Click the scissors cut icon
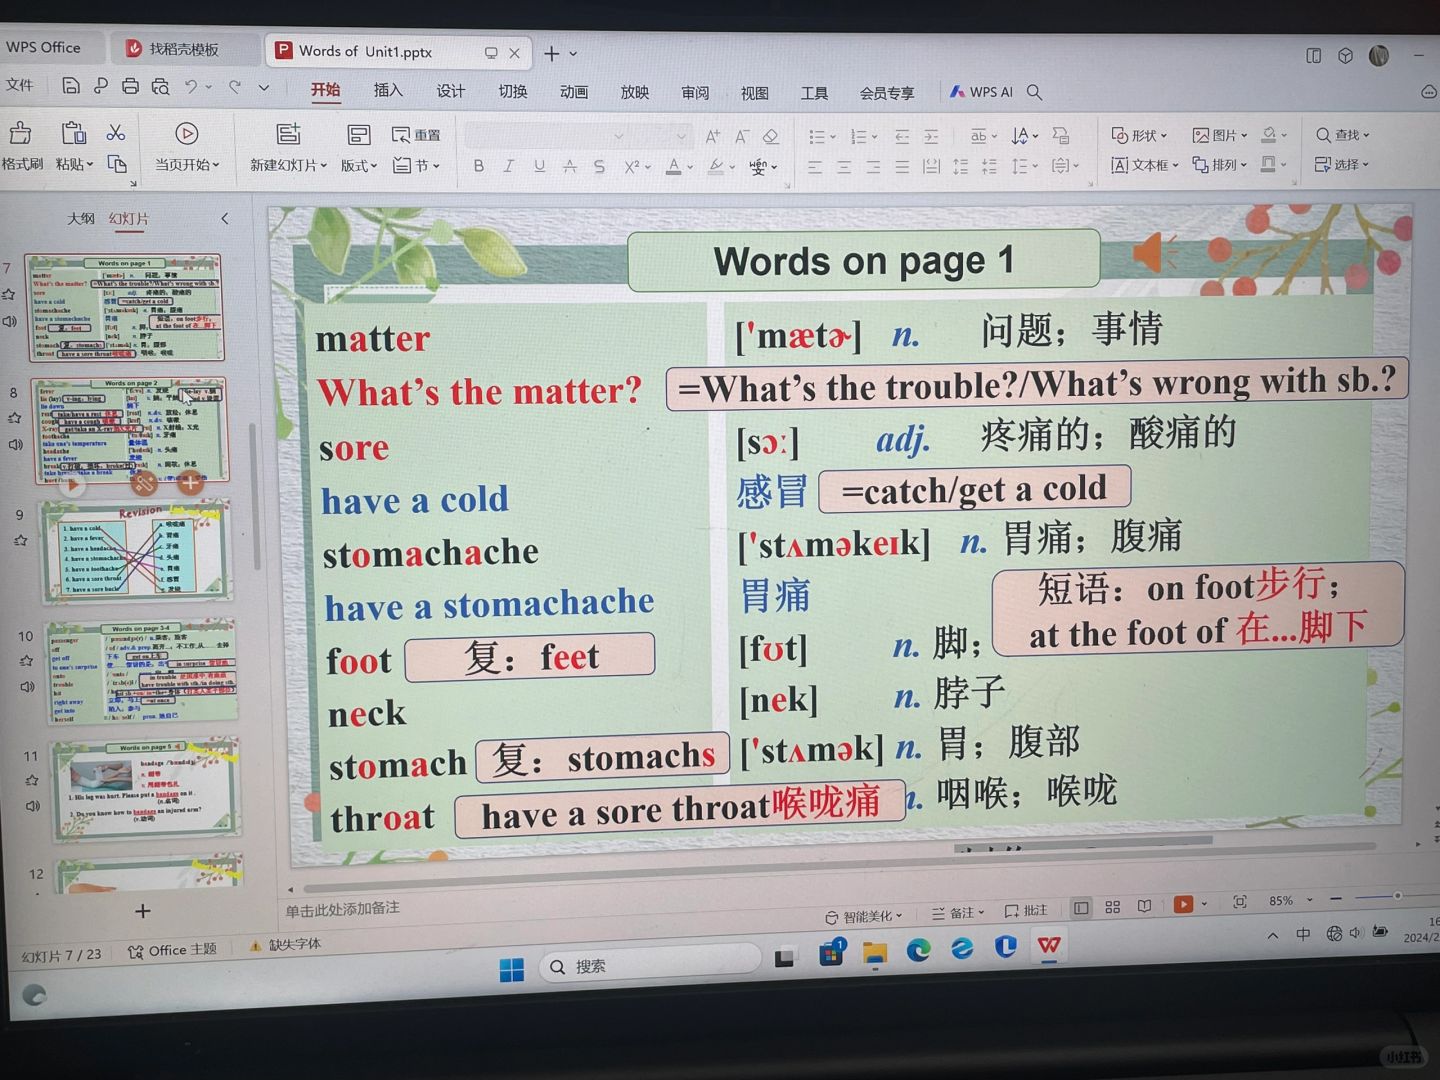The width and height of the screenshot is (1440, 1080). click(116, 133)
